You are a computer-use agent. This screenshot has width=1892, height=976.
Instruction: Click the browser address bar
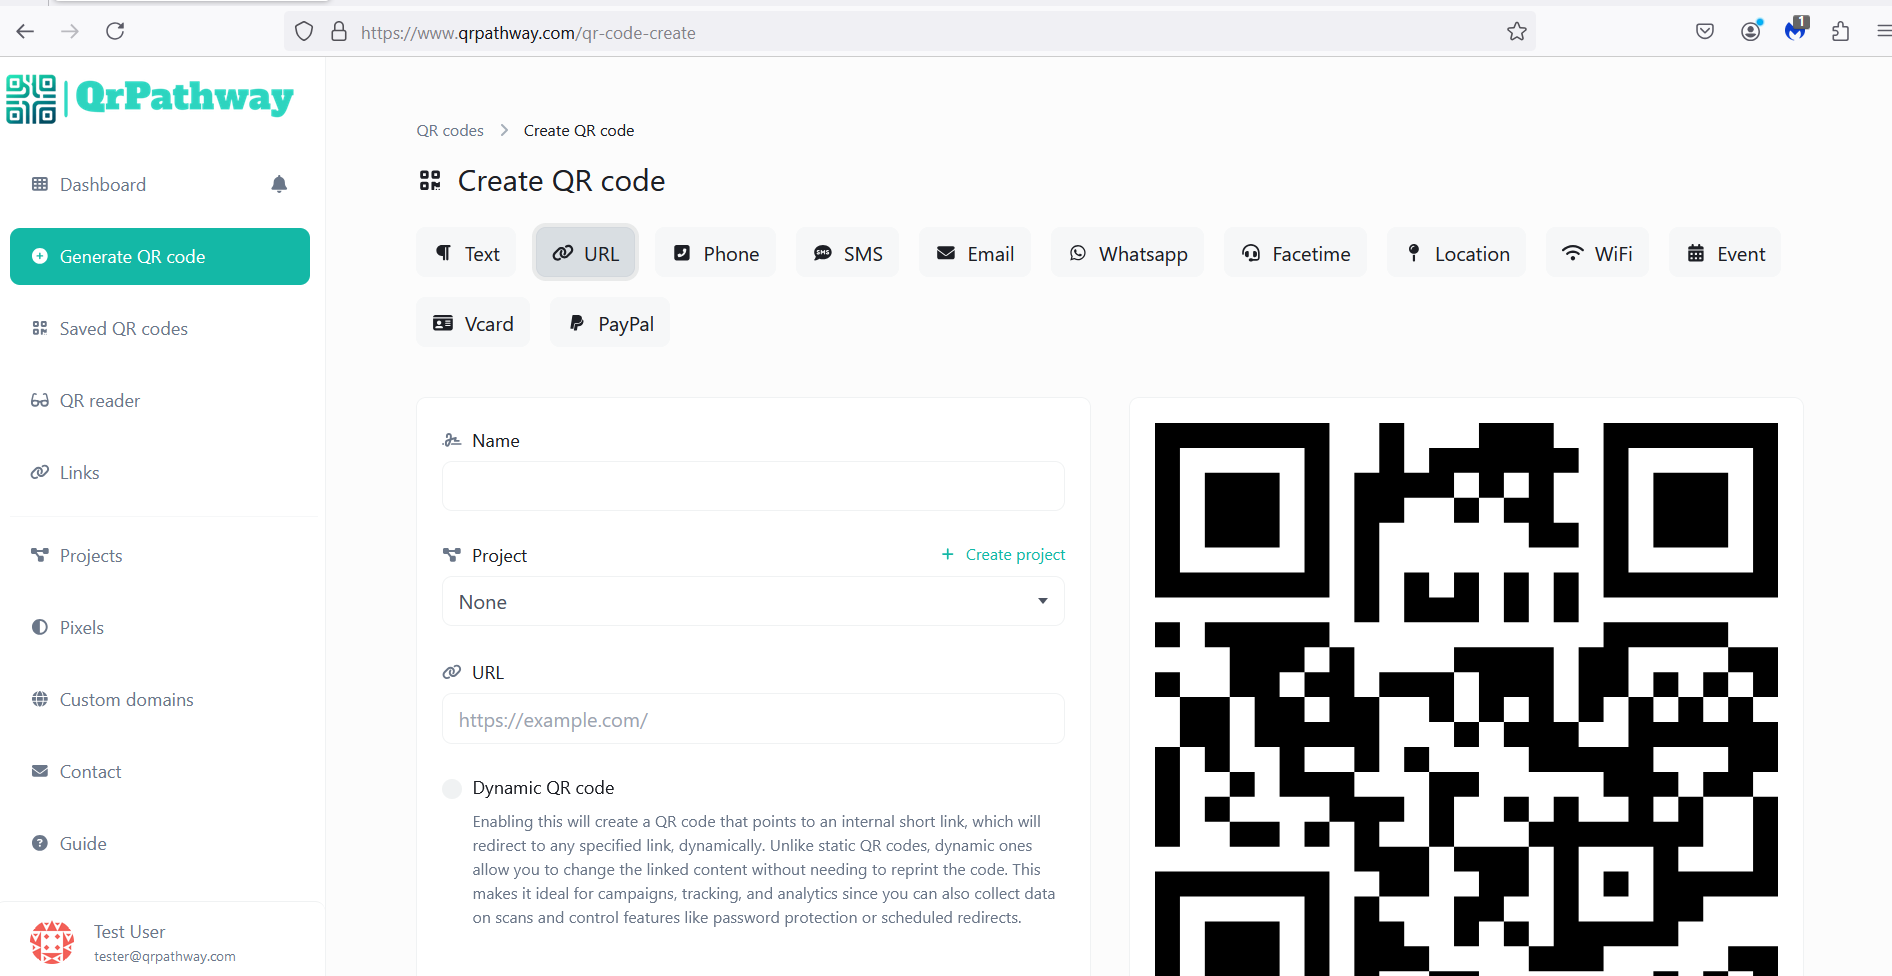tap(910, 32)
